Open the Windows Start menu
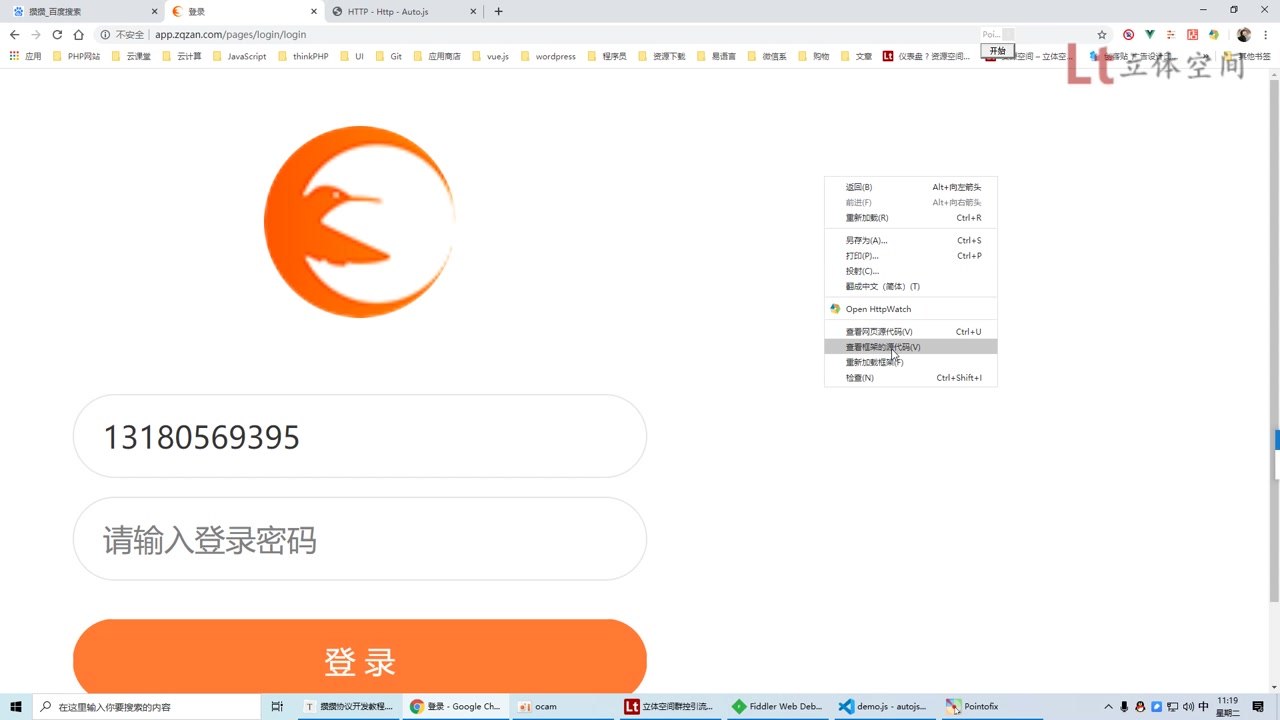Screen dimensions: 1280x720 [16, 706]
